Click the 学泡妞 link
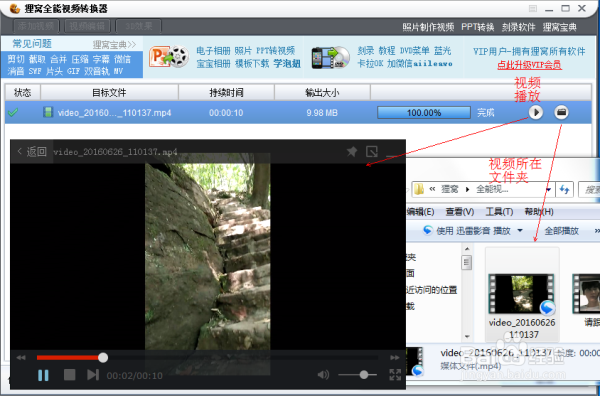The image size is (600, 396). tap(287, 64)
